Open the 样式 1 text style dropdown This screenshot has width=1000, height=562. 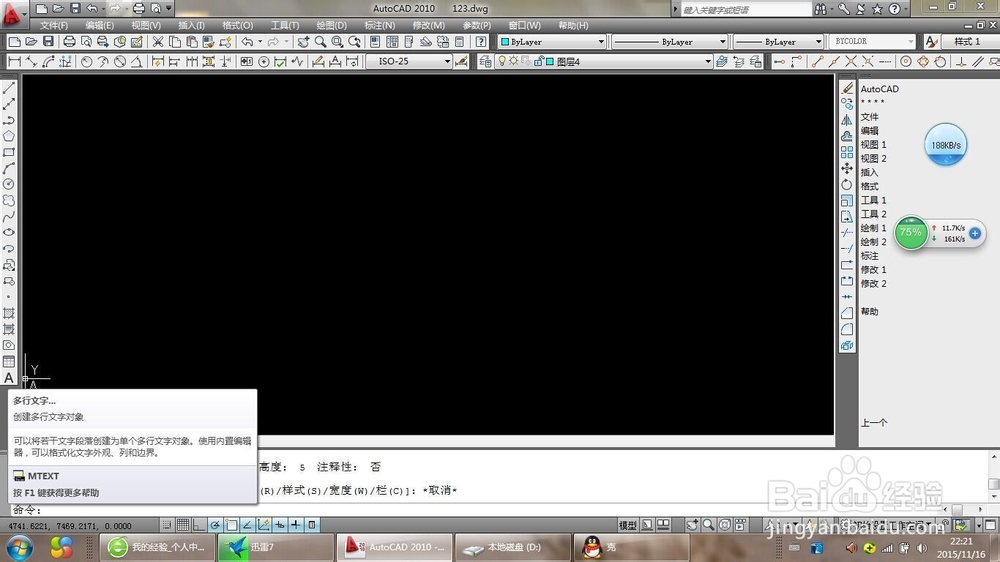971,41
